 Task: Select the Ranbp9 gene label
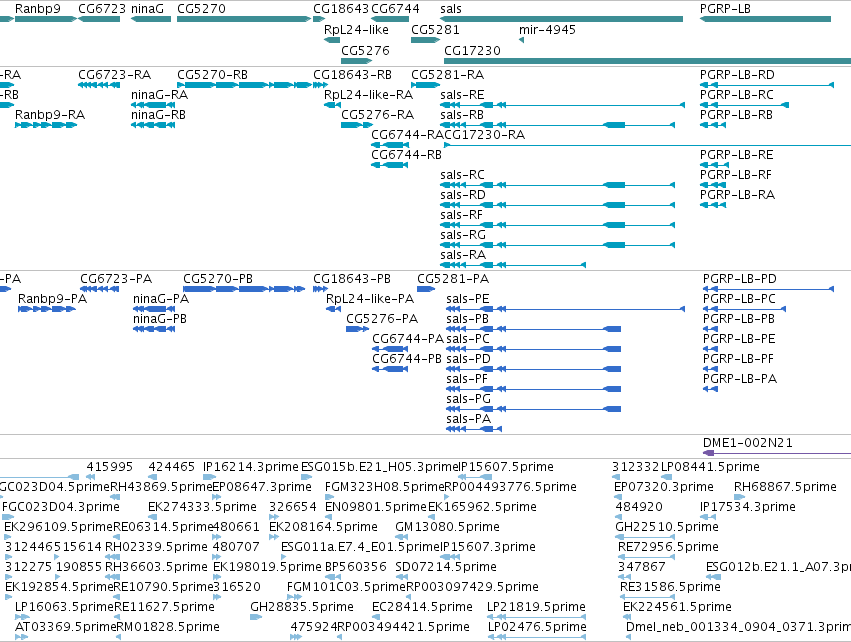click(x=37, y=9)
